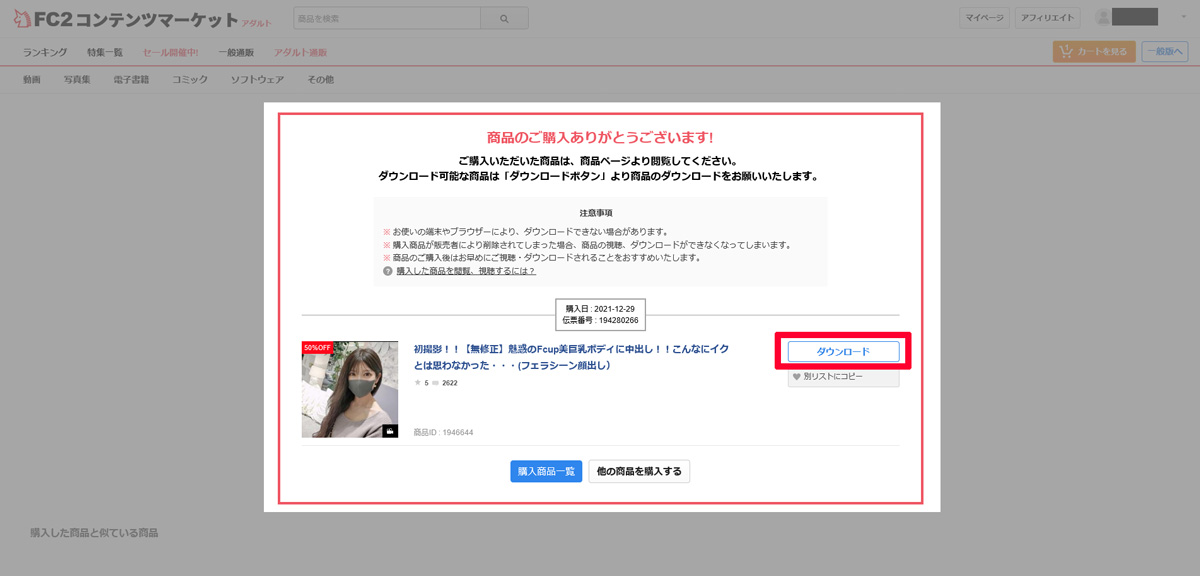Open the 電子書籍 category tab
This screenshot has height=576, width=1200.
point(131,79)
